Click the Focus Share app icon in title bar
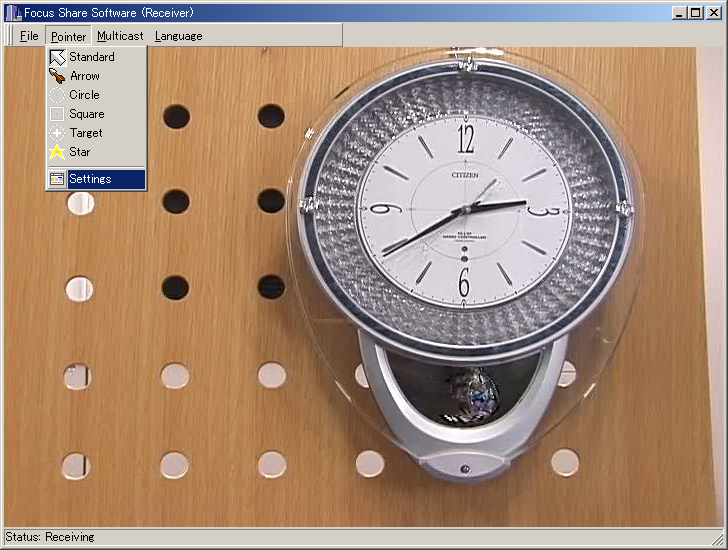 [12, 12]
